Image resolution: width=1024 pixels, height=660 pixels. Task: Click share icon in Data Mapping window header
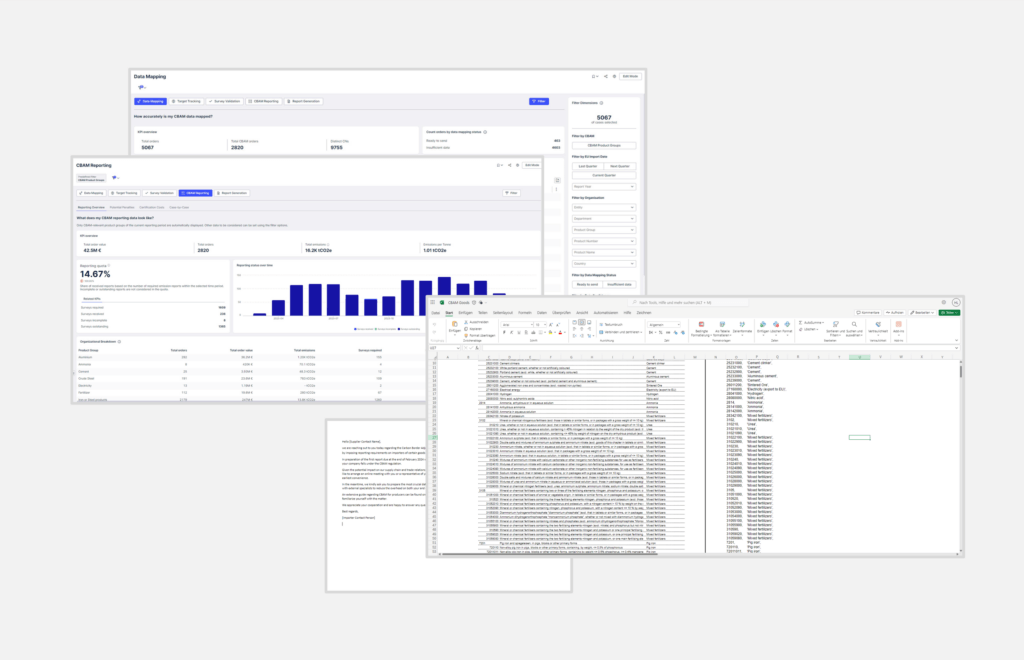605,76
